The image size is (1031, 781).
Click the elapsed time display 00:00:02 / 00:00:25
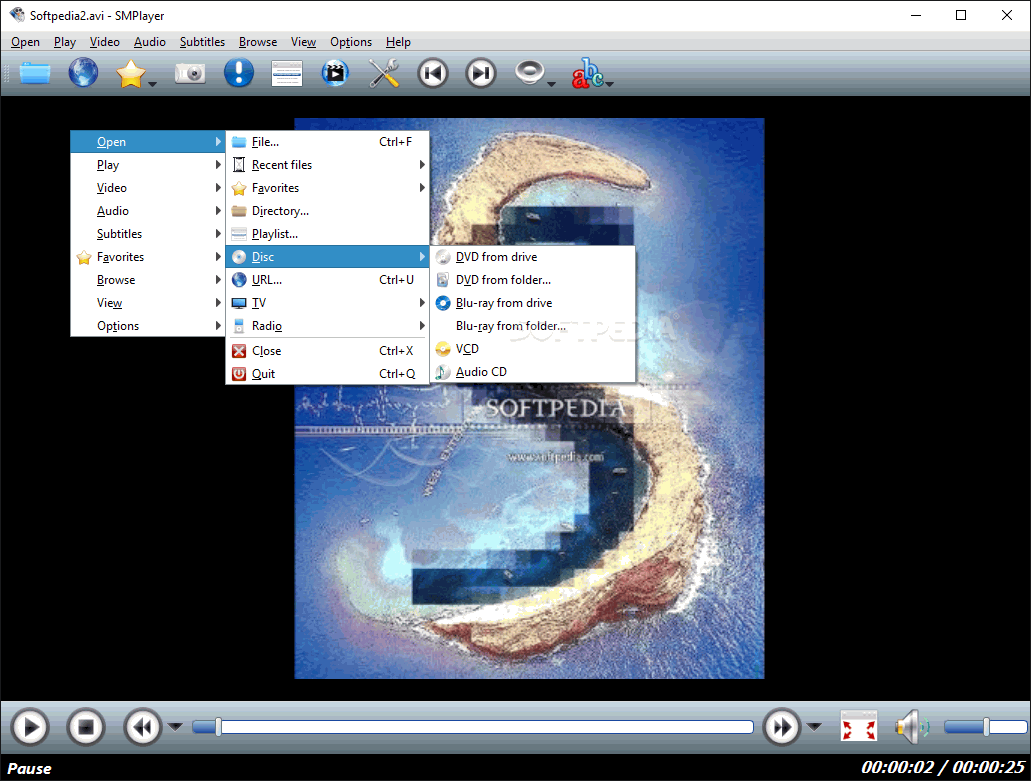pyautogui.click(x=943, y=767)
